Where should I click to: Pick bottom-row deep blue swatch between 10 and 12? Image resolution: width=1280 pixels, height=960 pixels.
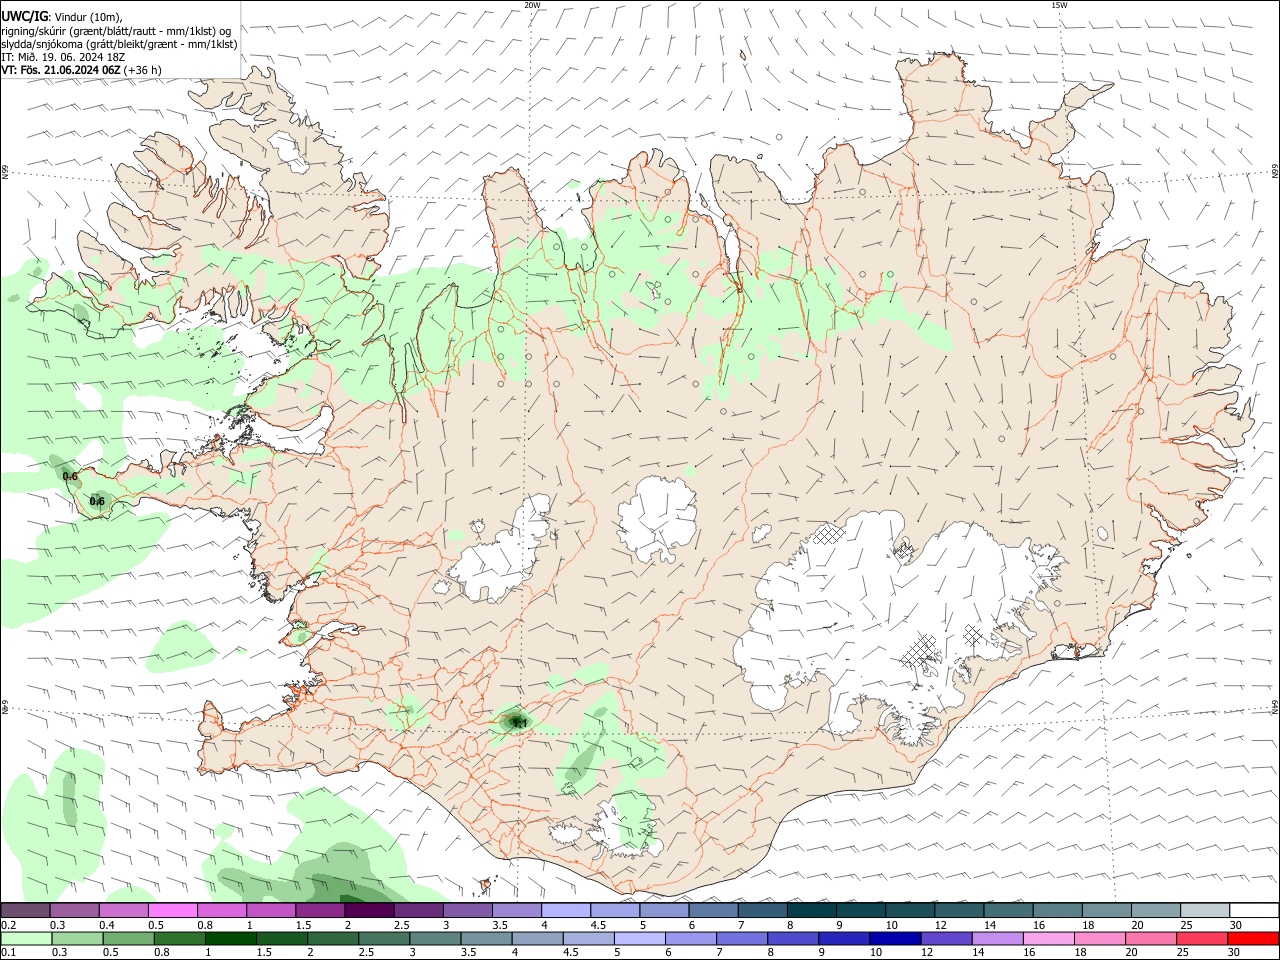(895, 938)
